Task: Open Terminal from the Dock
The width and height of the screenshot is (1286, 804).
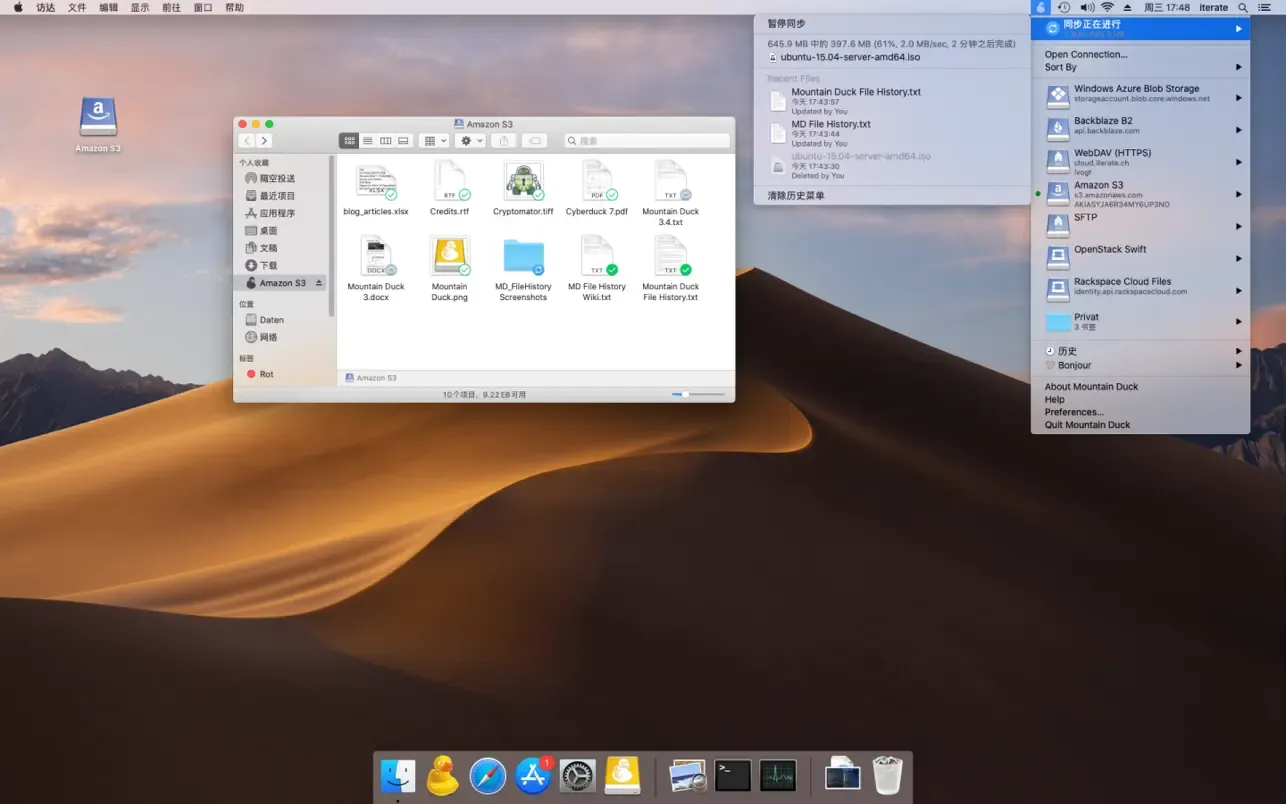Action: point(733,775)
